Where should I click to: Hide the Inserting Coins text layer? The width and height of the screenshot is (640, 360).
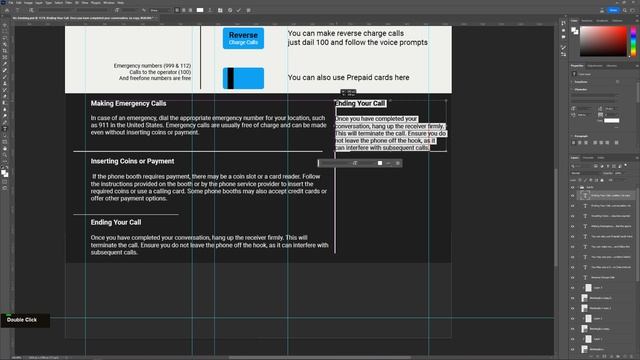(573, 216)
